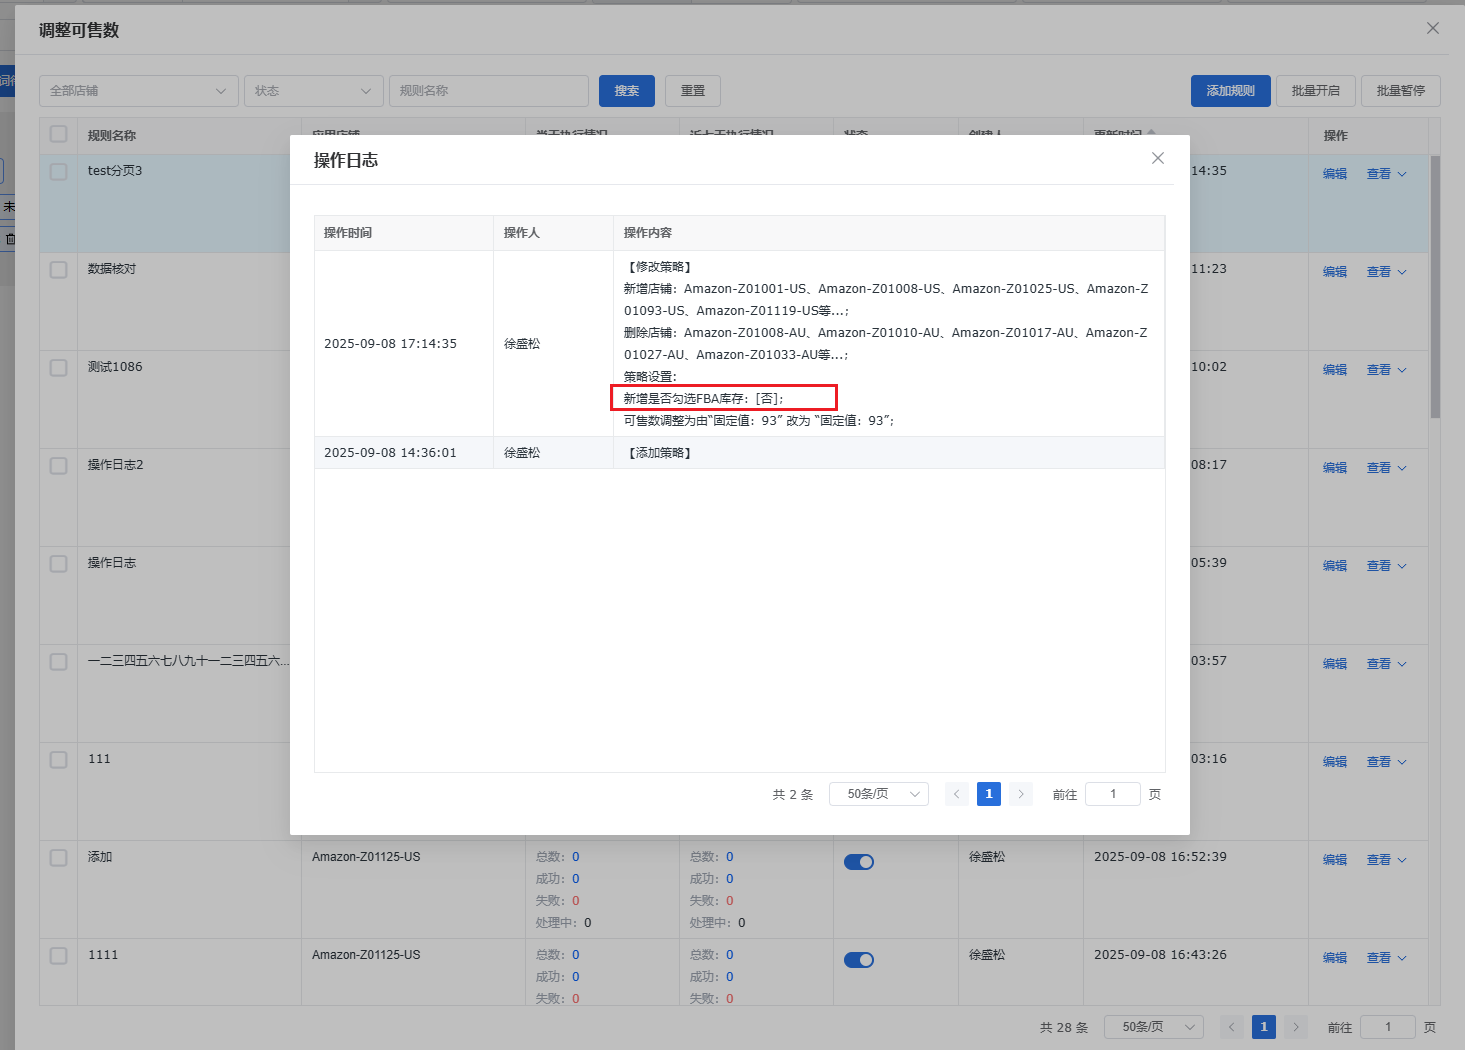The image size is (1465, 1050).
Task: Open 50条/页 page size dropdown in 操作日志
Action: point(879,794)
